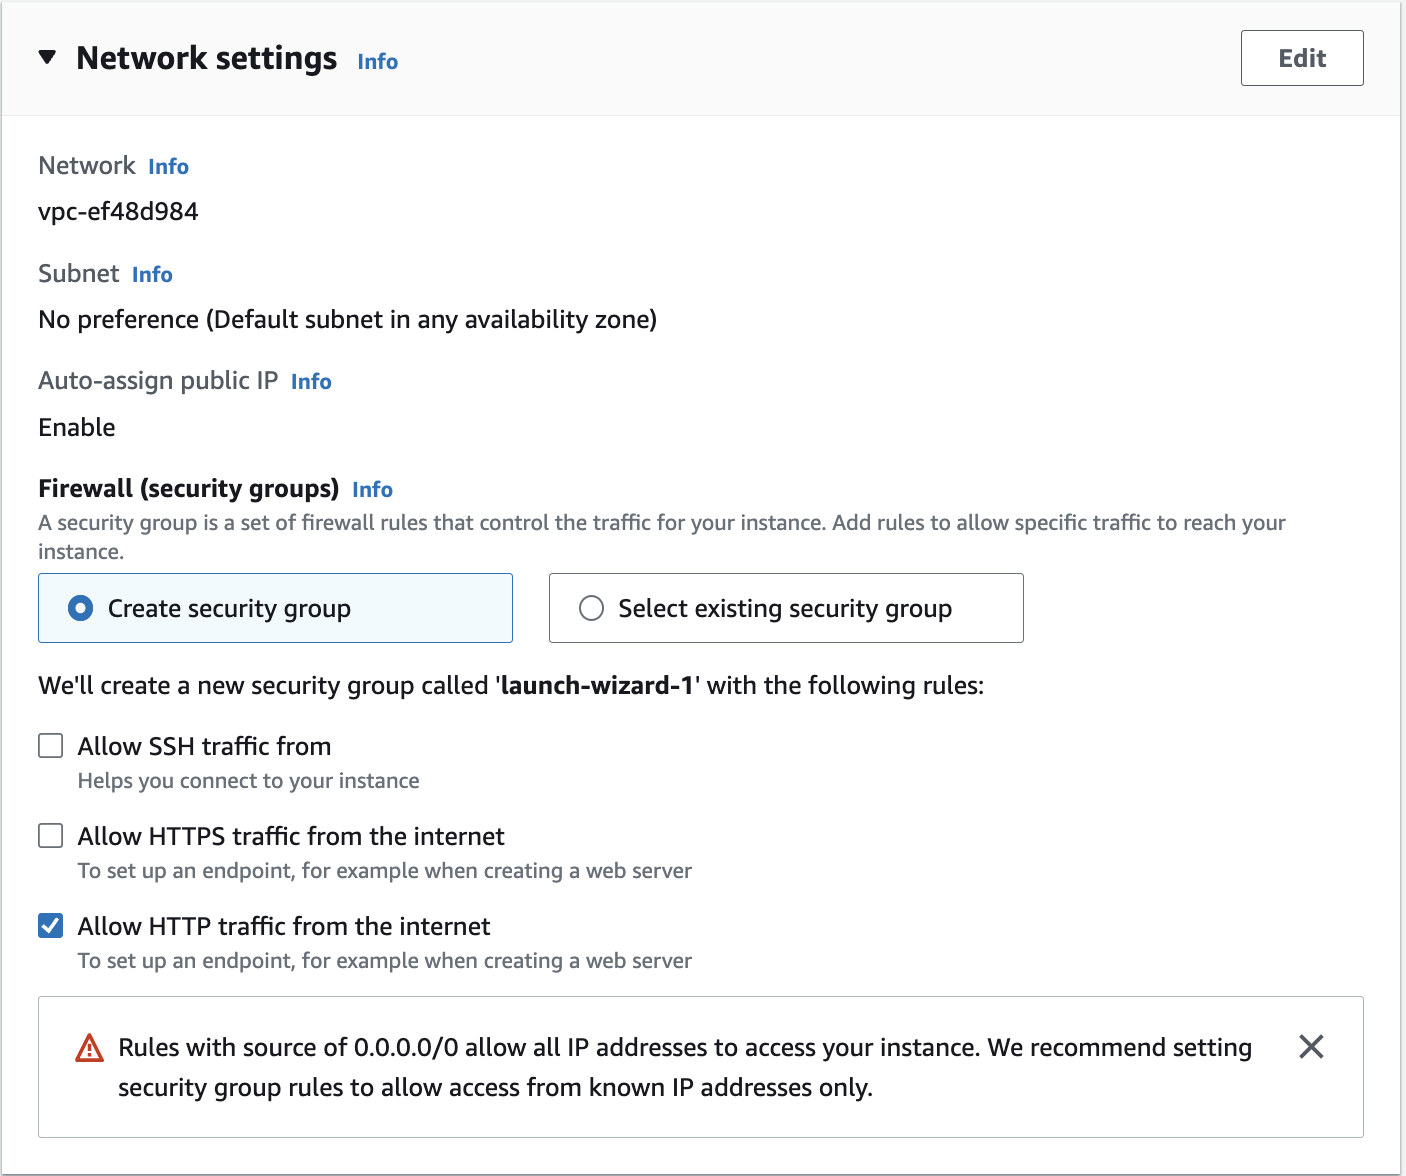Uncheck Allow HTTP traffic from the internet
The image size is (1406, 1176).
tap(50, 925)
